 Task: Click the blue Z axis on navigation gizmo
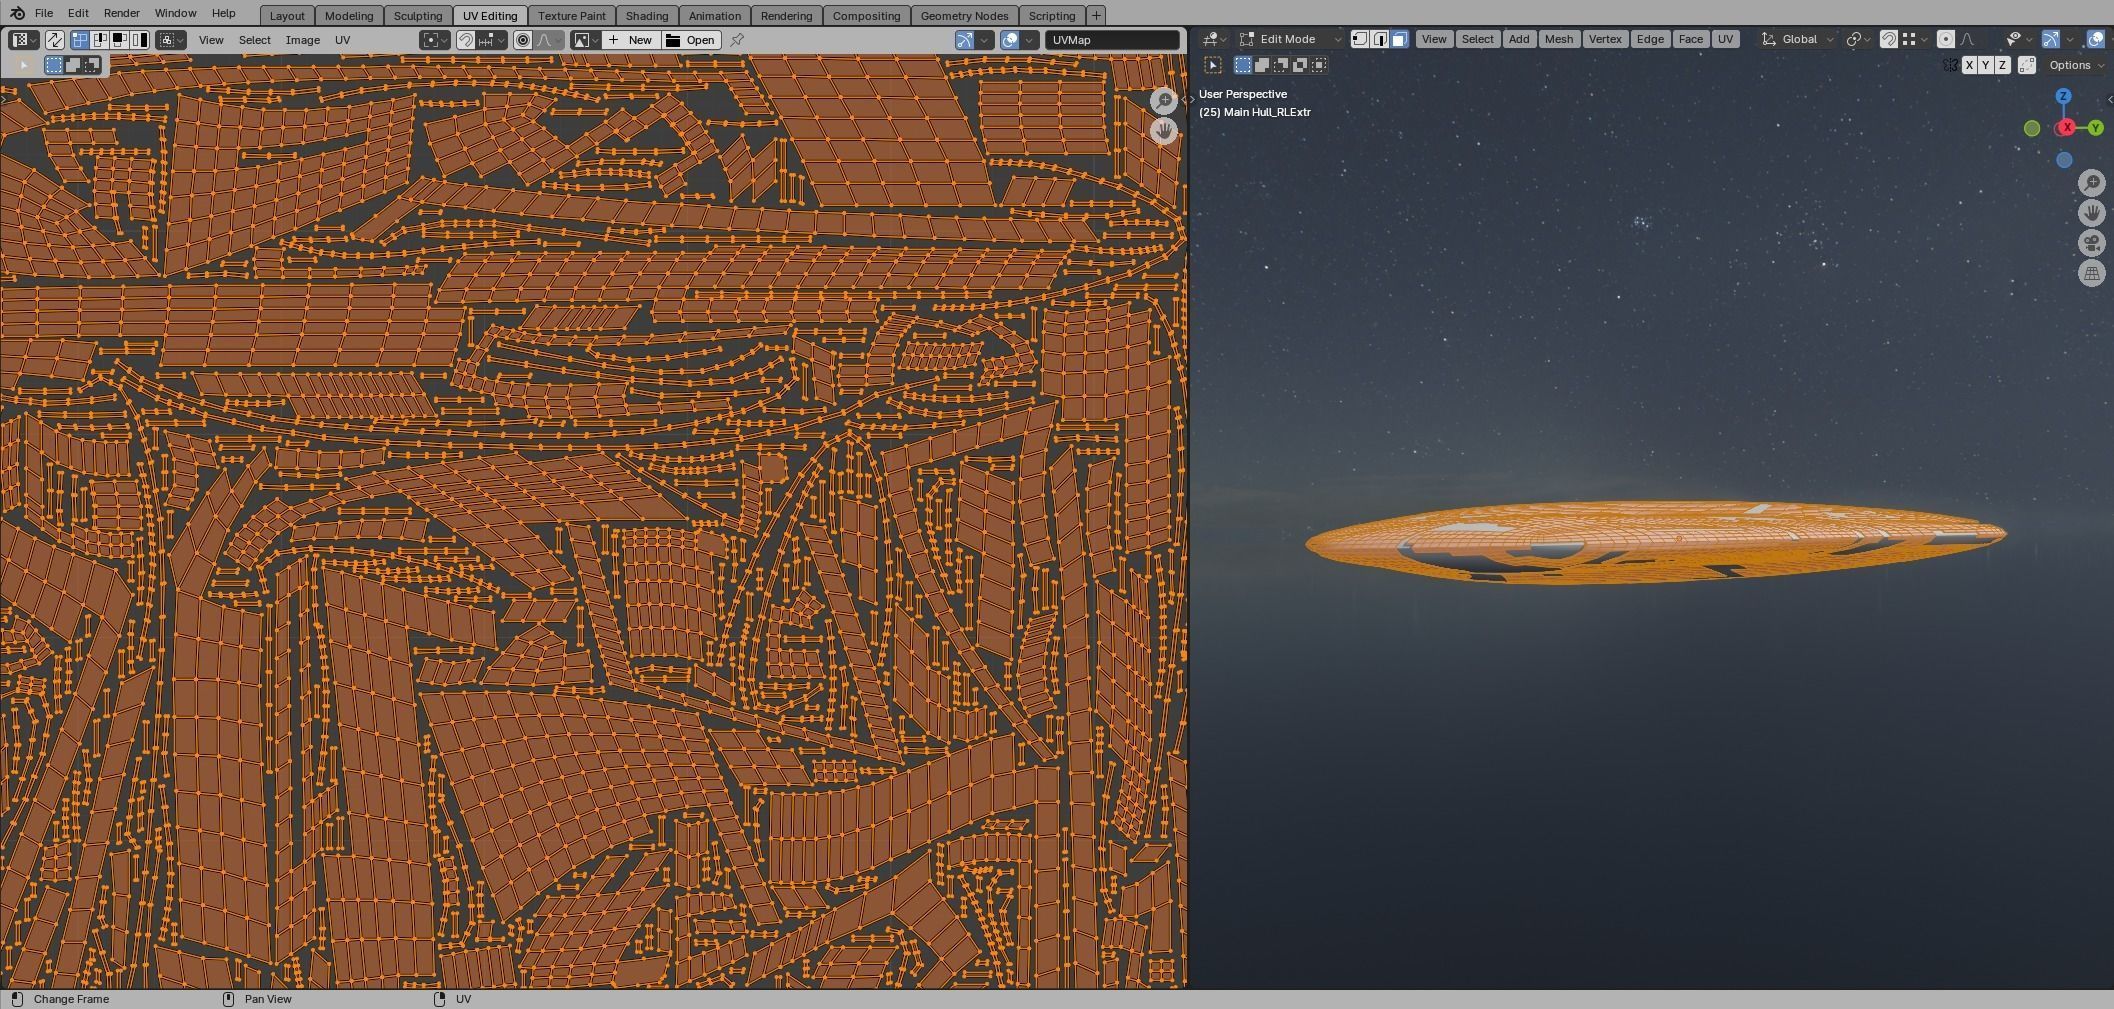coord(2063,96)
